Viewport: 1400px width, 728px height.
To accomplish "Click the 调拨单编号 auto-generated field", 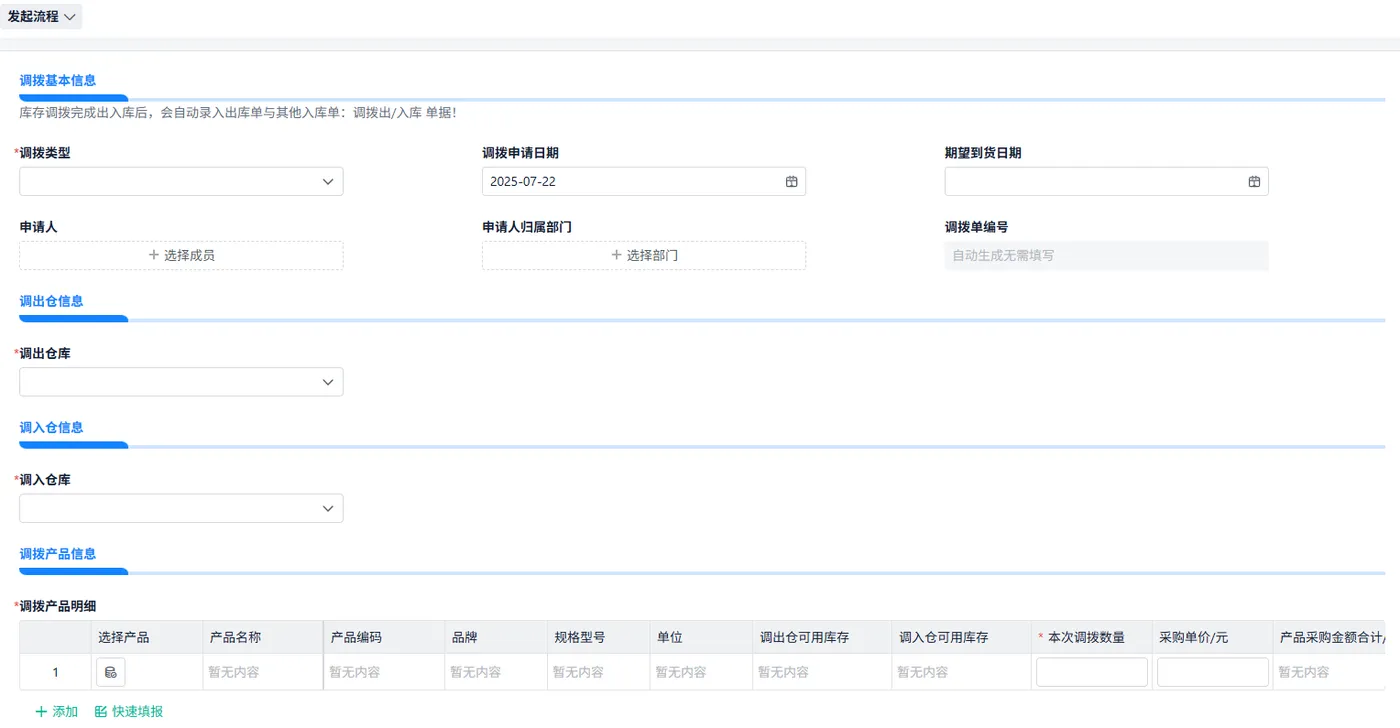I will coord(1106,255).
